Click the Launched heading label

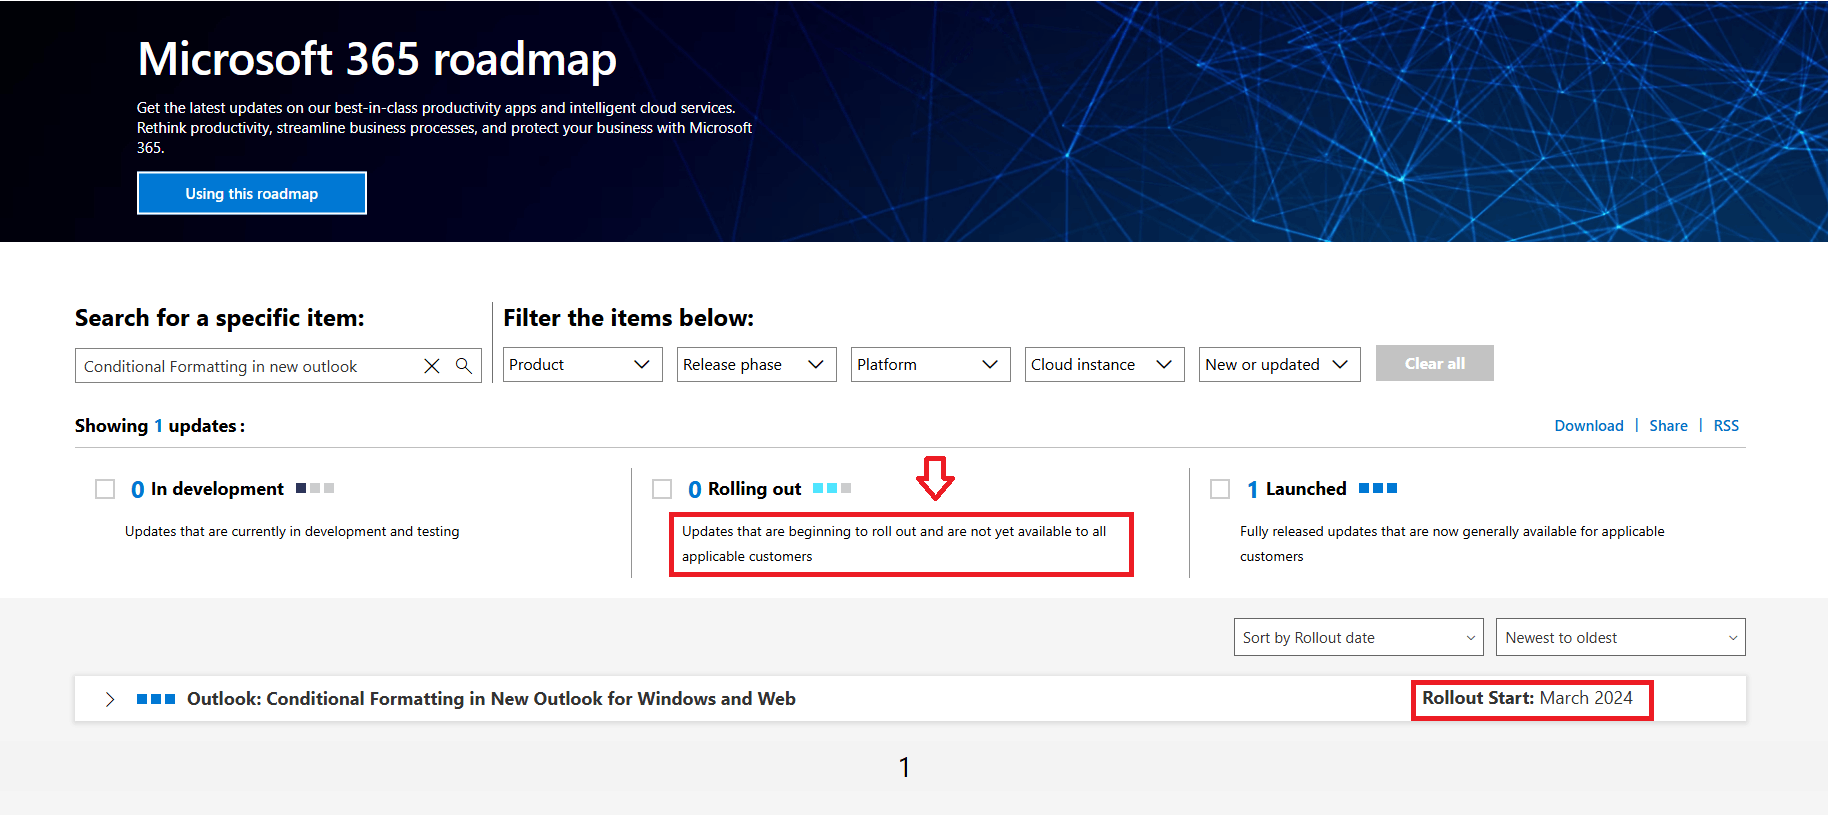click(x=1306, y=489)
